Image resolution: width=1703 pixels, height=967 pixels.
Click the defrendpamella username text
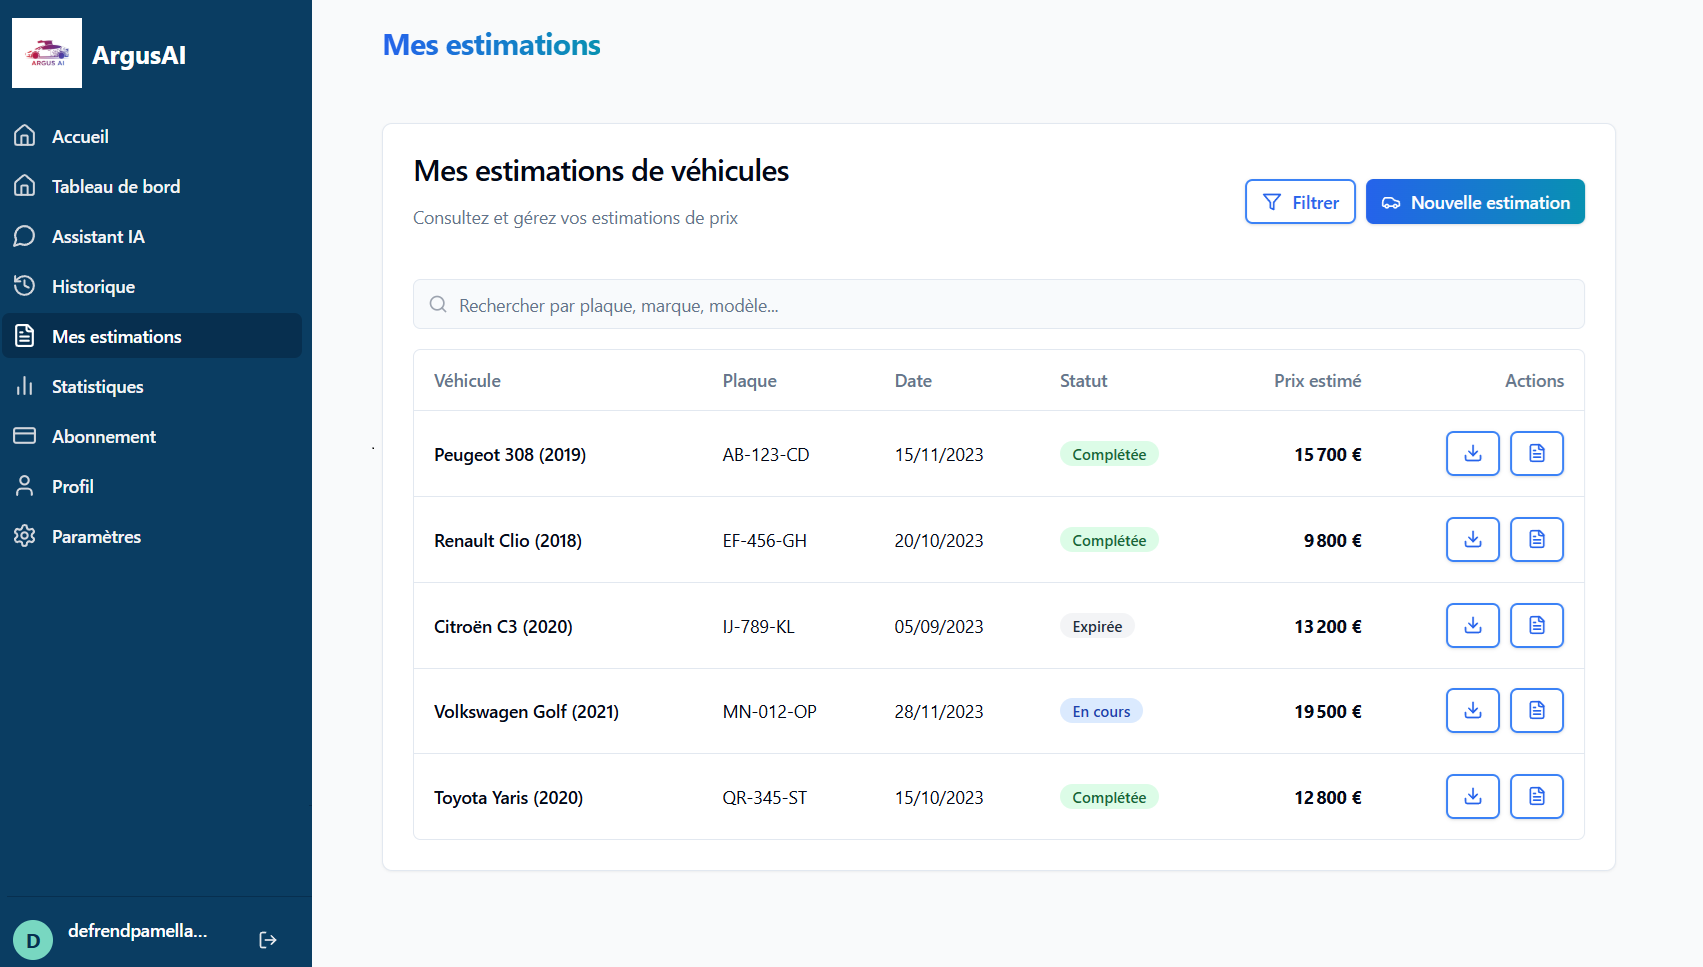click(138, 931)
